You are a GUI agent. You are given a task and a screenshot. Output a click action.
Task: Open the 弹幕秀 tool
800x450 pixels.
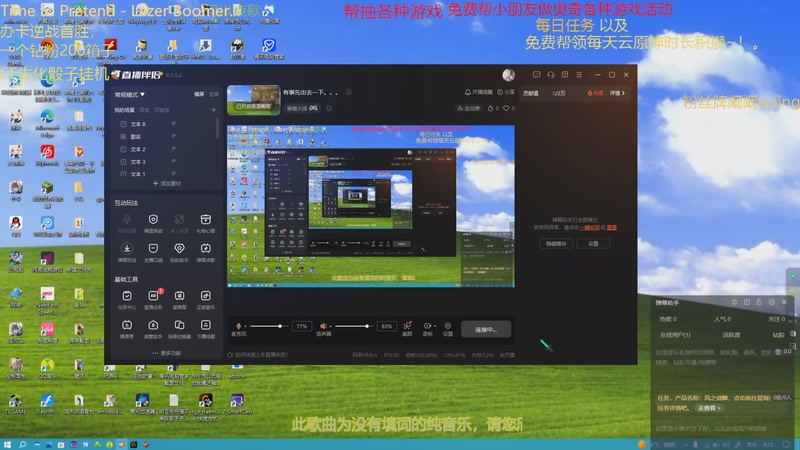[127, 329]
